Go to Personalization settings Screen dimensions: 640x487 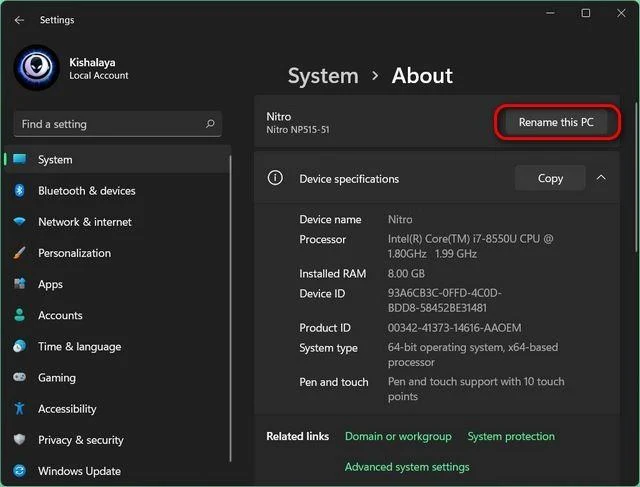pyautogui.click(x=118, y=253)
